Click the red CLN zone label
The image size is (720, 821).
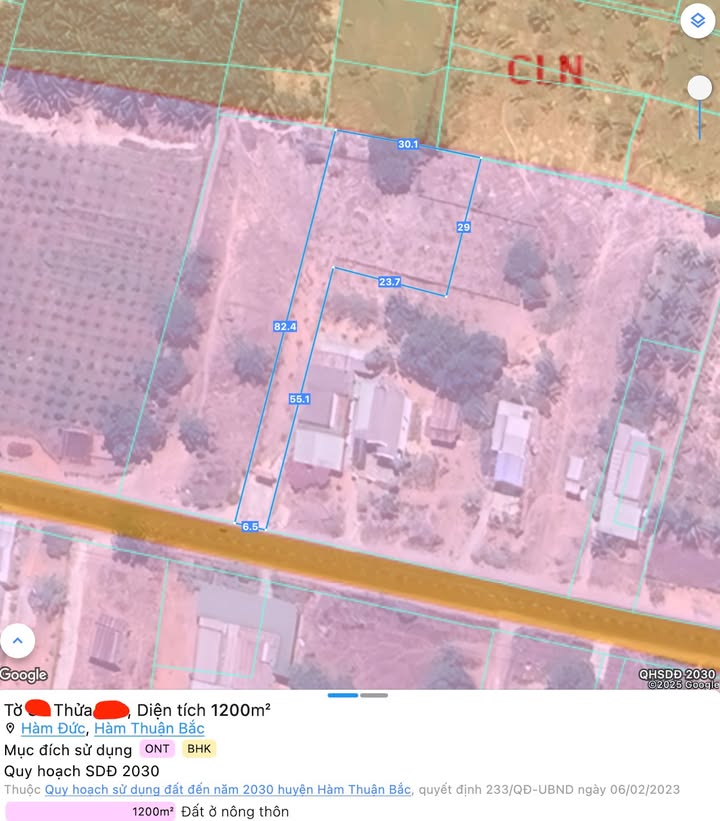pos(545,69)
